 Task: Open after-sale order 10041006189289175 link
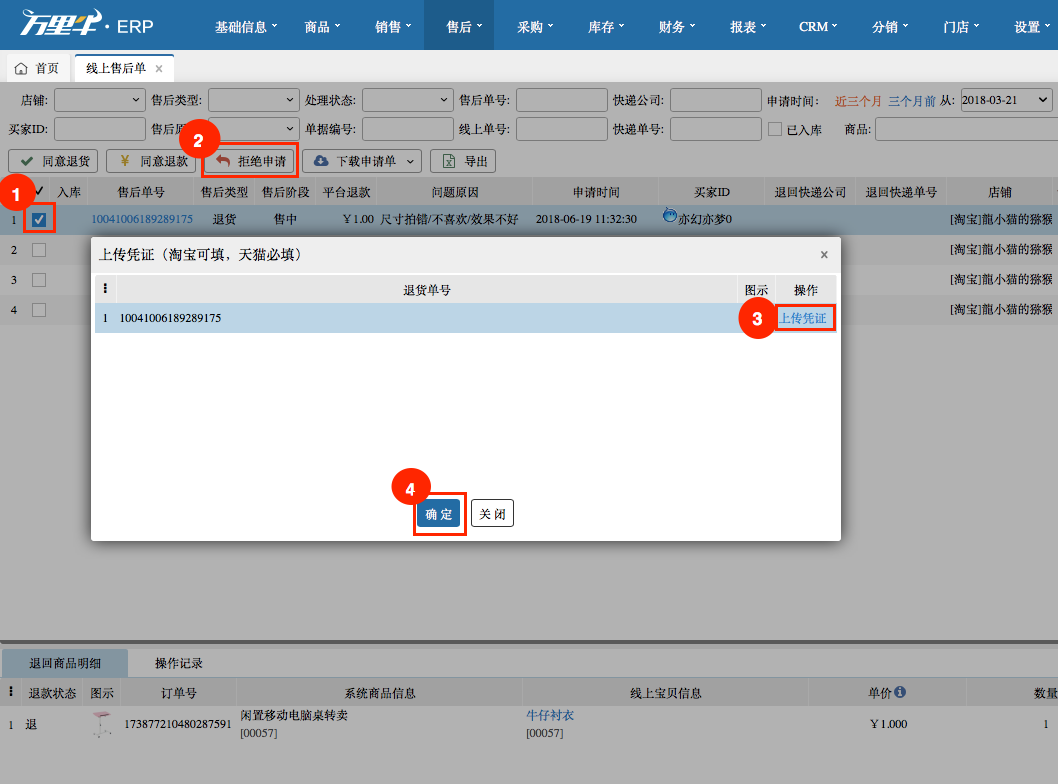click(142, 219)
